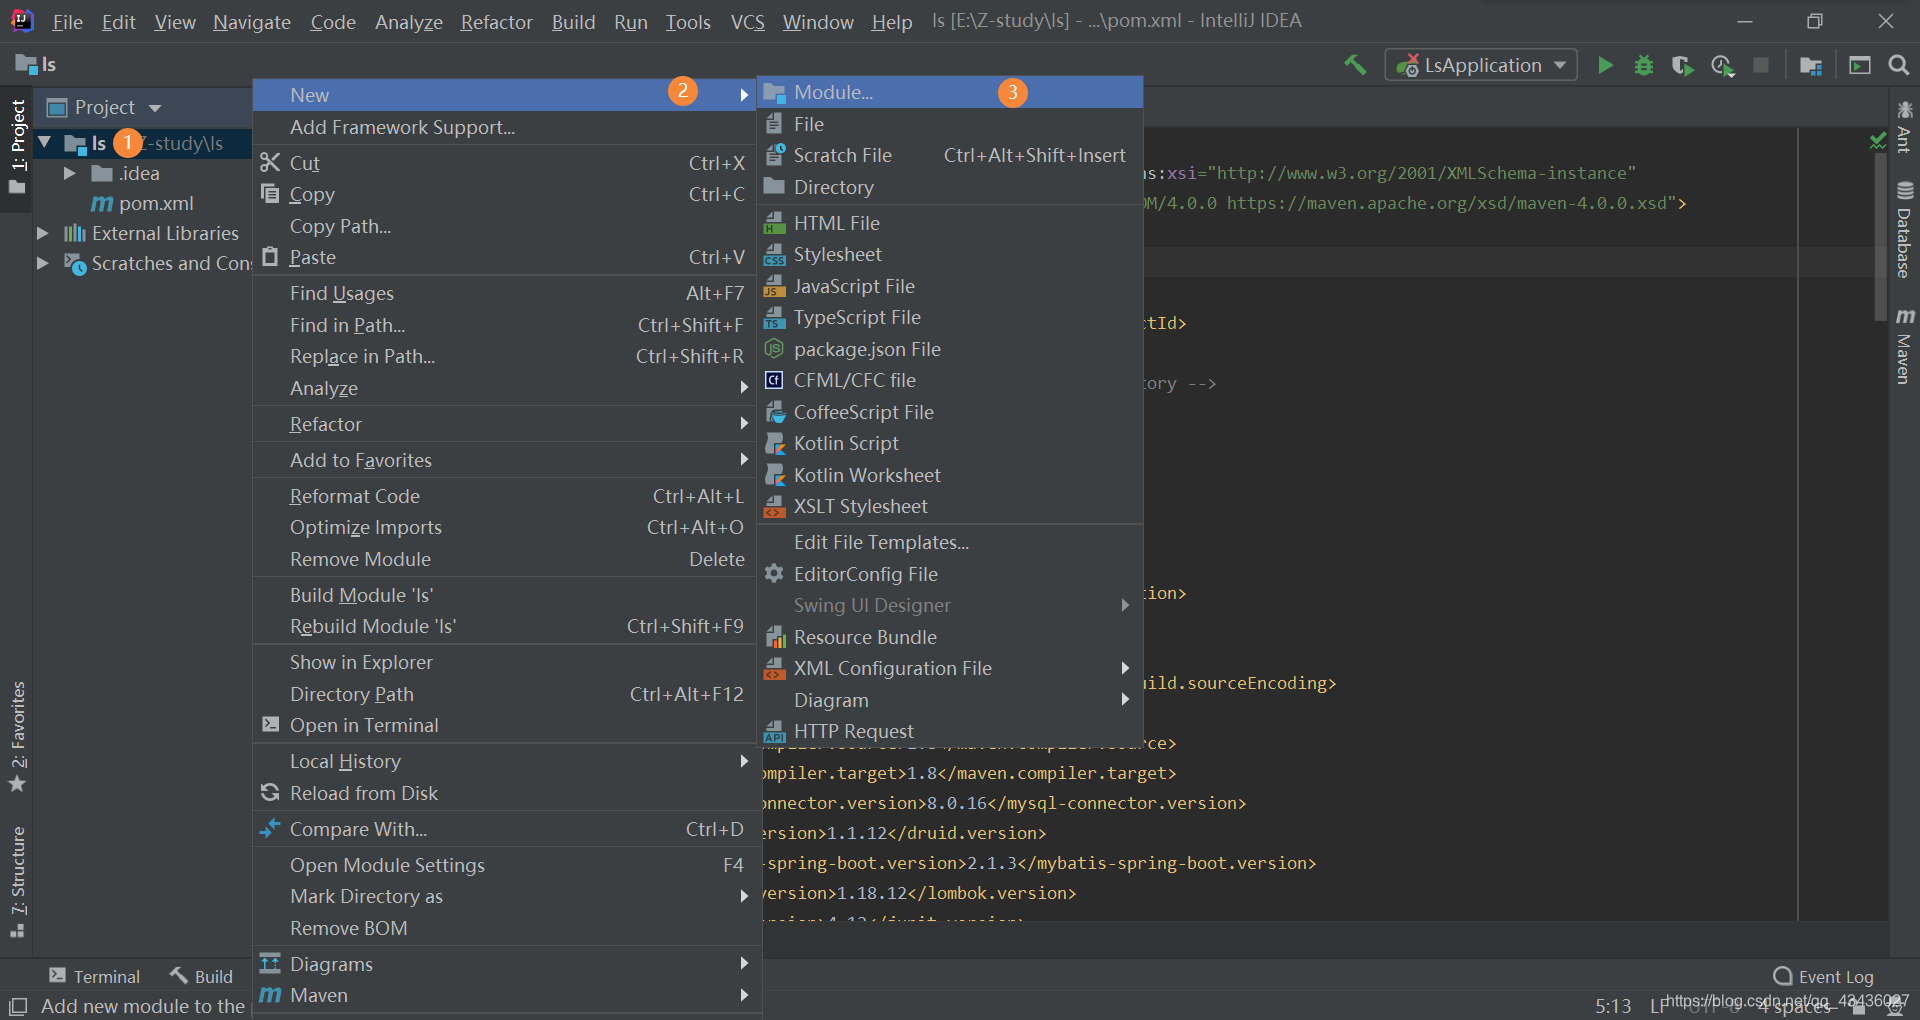Click the Search Everywhere magnifier icon
This screenshot has height=1020, width=1920.
click(1898, 65)
